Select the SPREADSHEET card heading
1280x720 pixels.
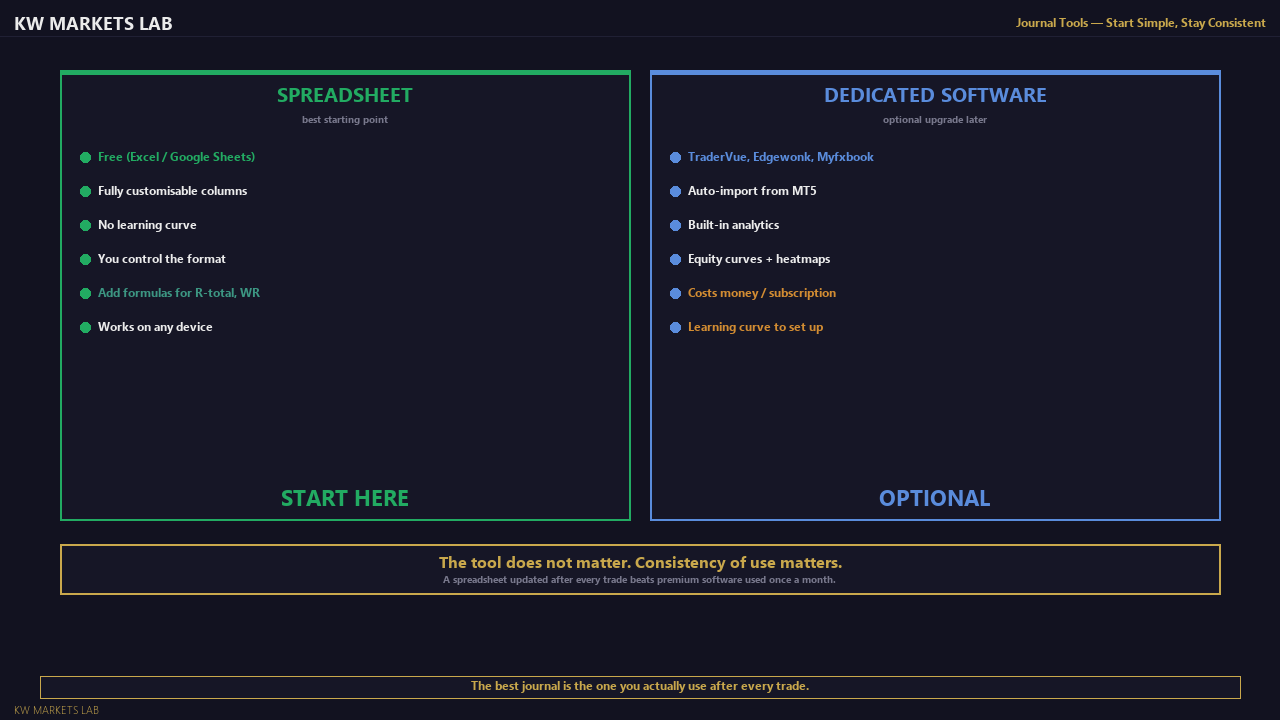point(345,95)
